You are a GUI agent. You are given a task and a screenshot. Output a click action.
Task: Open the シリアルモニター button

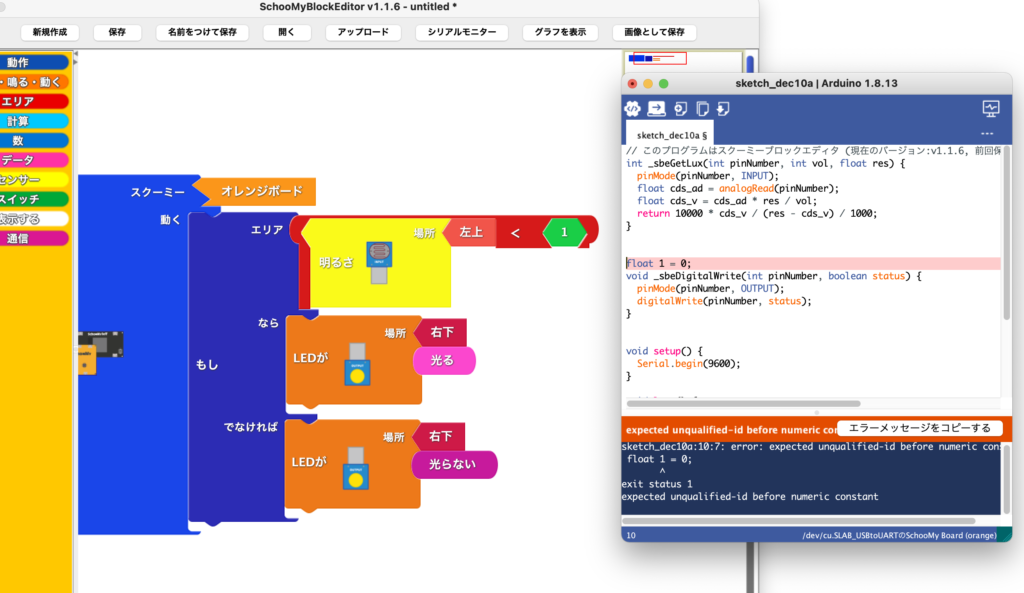(462, 32)
